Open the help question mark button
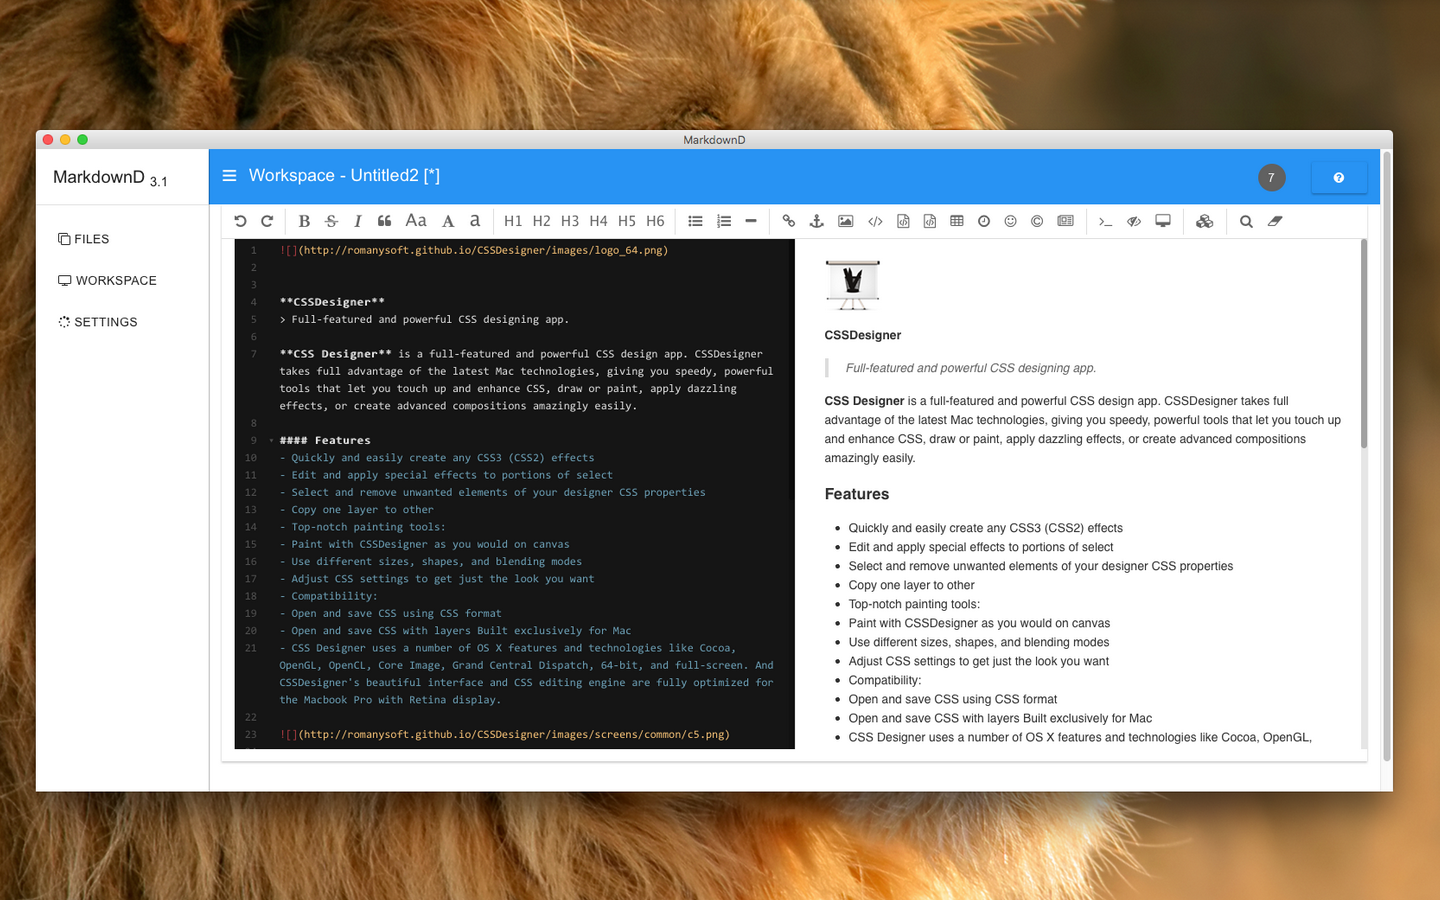The height and width of the screenshot is (900, 1440). tap(1339, 177)
